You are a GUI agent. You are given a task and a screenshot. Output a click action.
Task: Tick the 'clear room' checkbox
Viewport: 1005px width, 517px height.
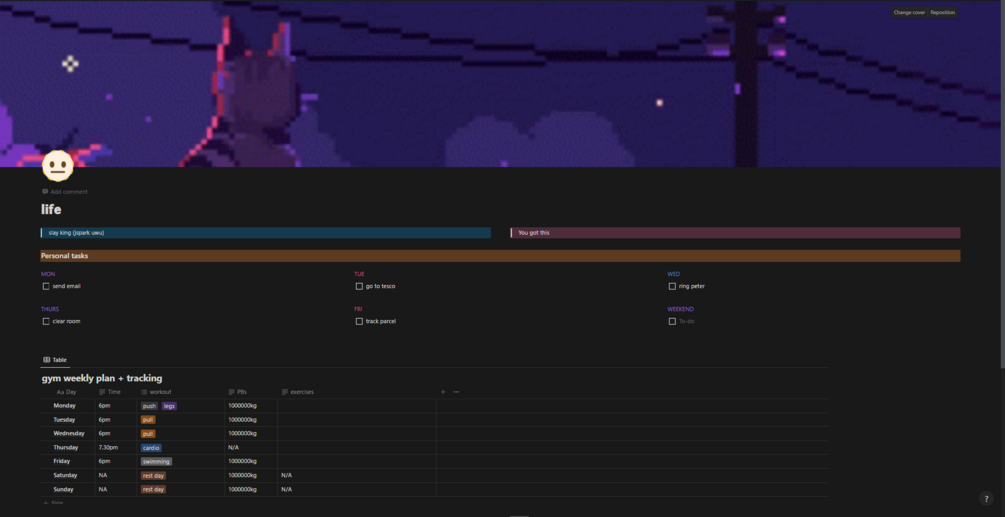coord(46,321)
